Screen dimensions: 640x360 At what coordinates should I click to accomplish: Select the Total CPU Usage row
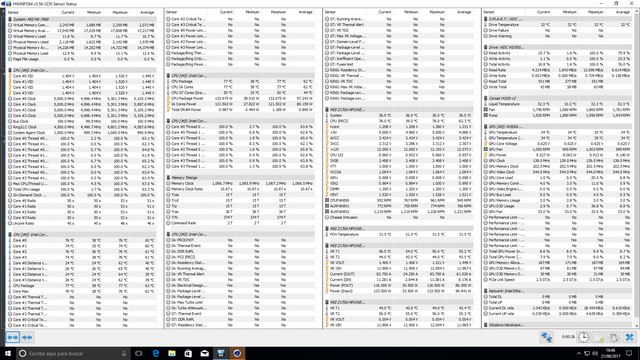click(82, 189)
